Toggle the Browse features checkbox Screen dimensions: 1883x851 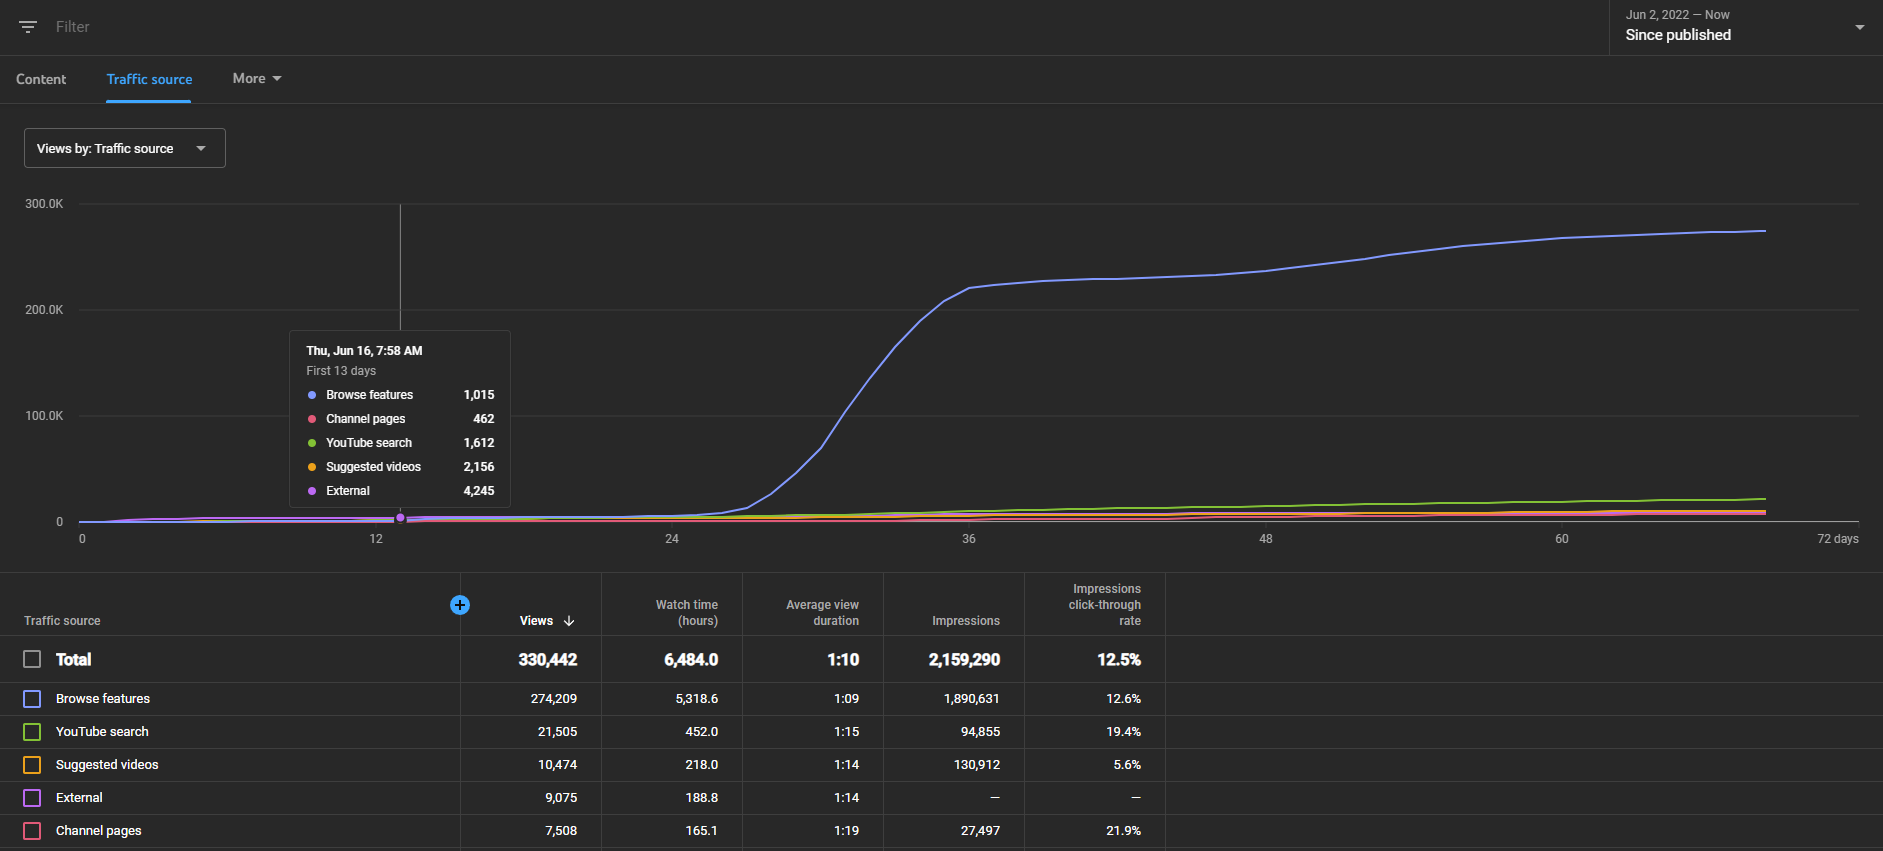coord(32,699)
